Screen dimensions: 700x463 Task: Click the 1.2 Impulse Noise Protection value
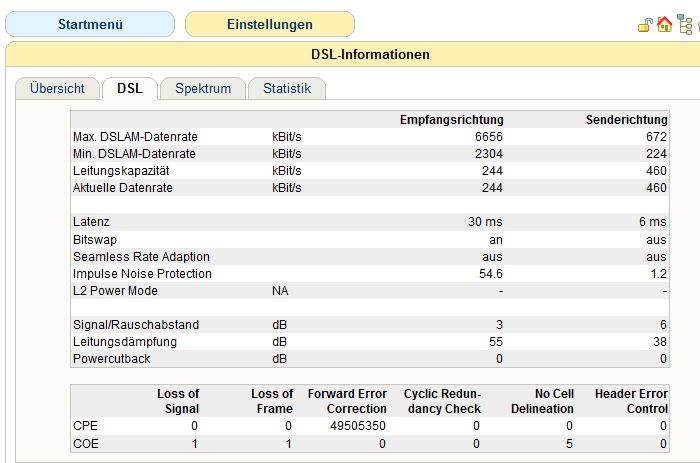tap(658, 274)
